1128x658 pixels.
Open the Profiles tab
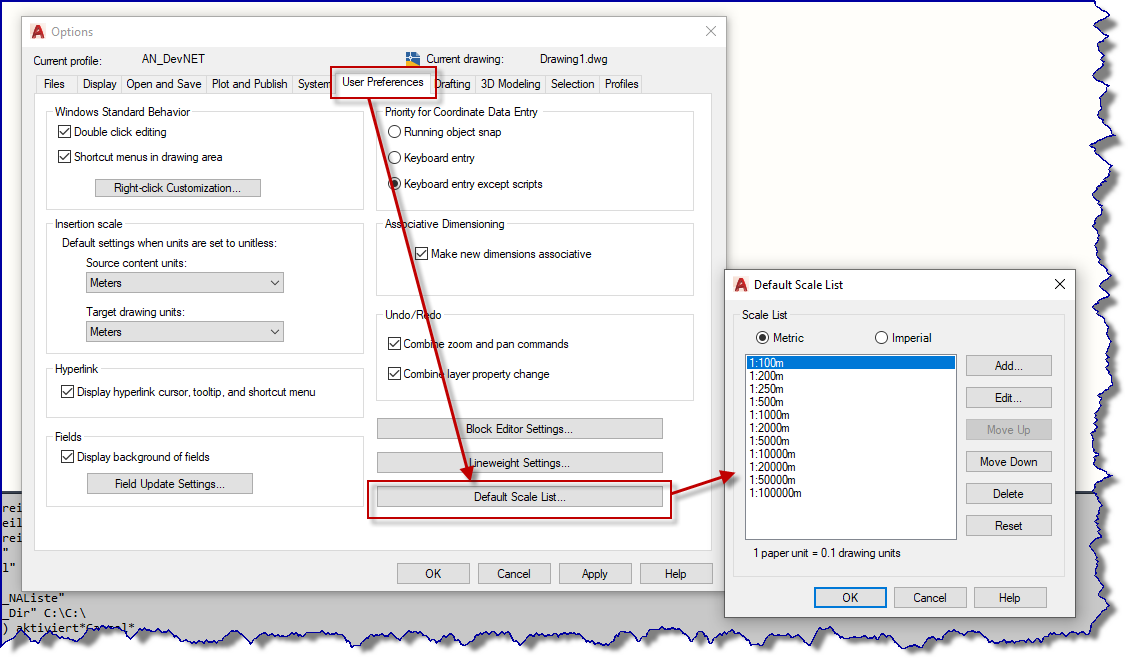[621, 84]
